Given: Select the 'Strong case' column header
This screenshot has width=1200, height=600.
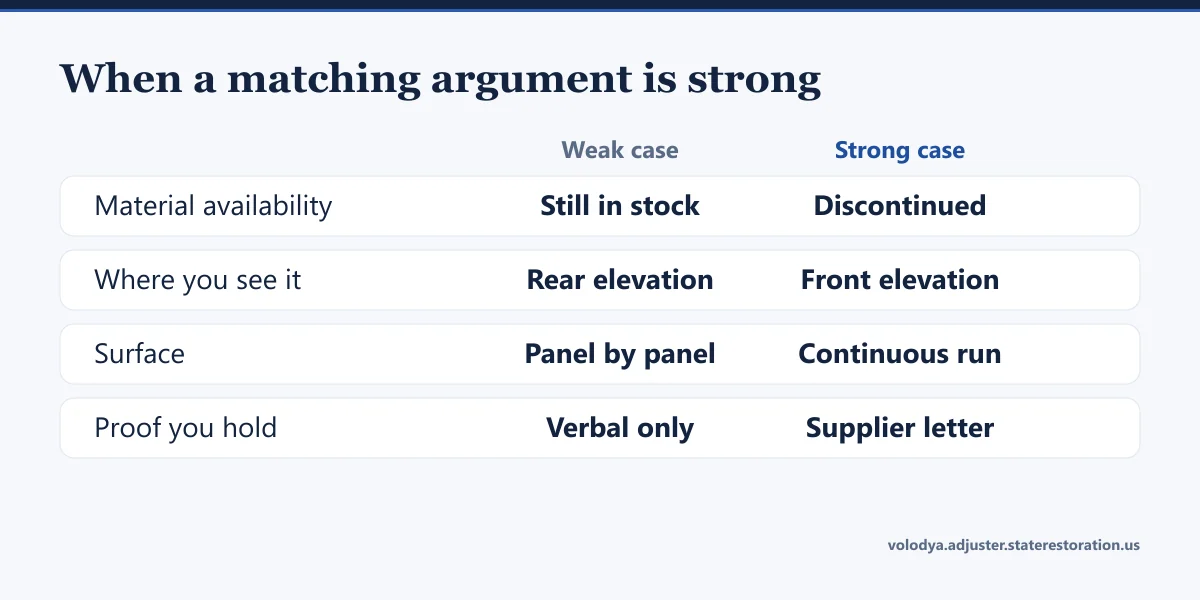Looking at the screenshot, I should pyautogui.click(x=900, y=151).
